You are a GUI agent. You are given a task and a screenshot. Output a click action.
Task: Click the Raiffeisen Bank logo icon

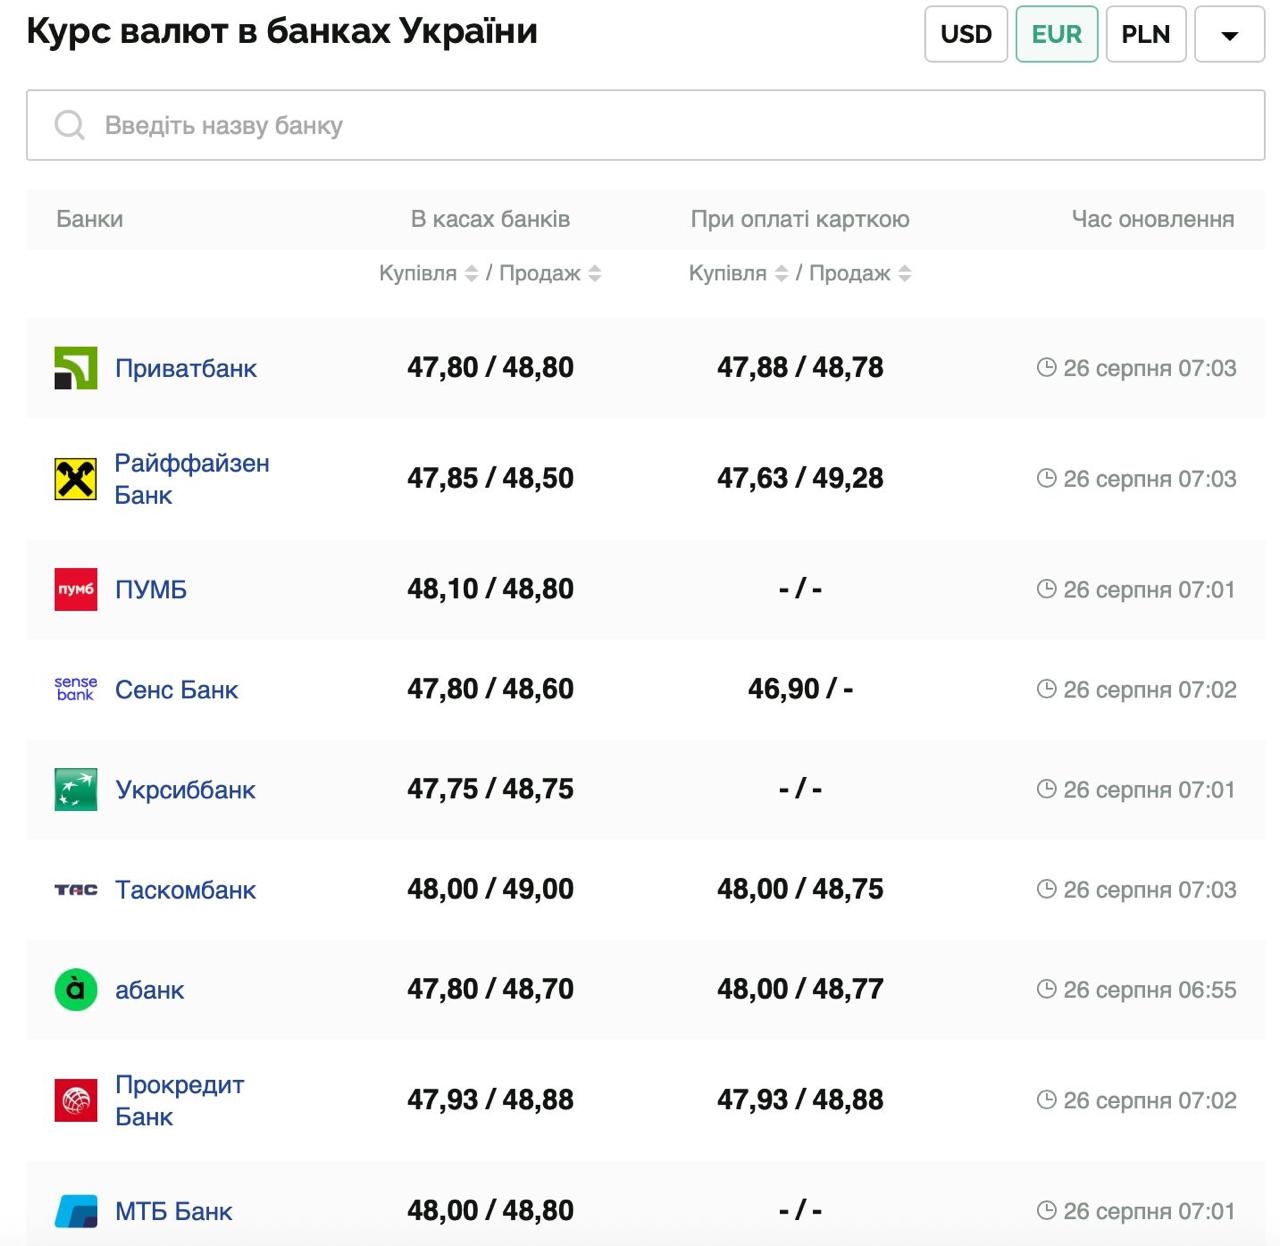click(x=76, y=479)
